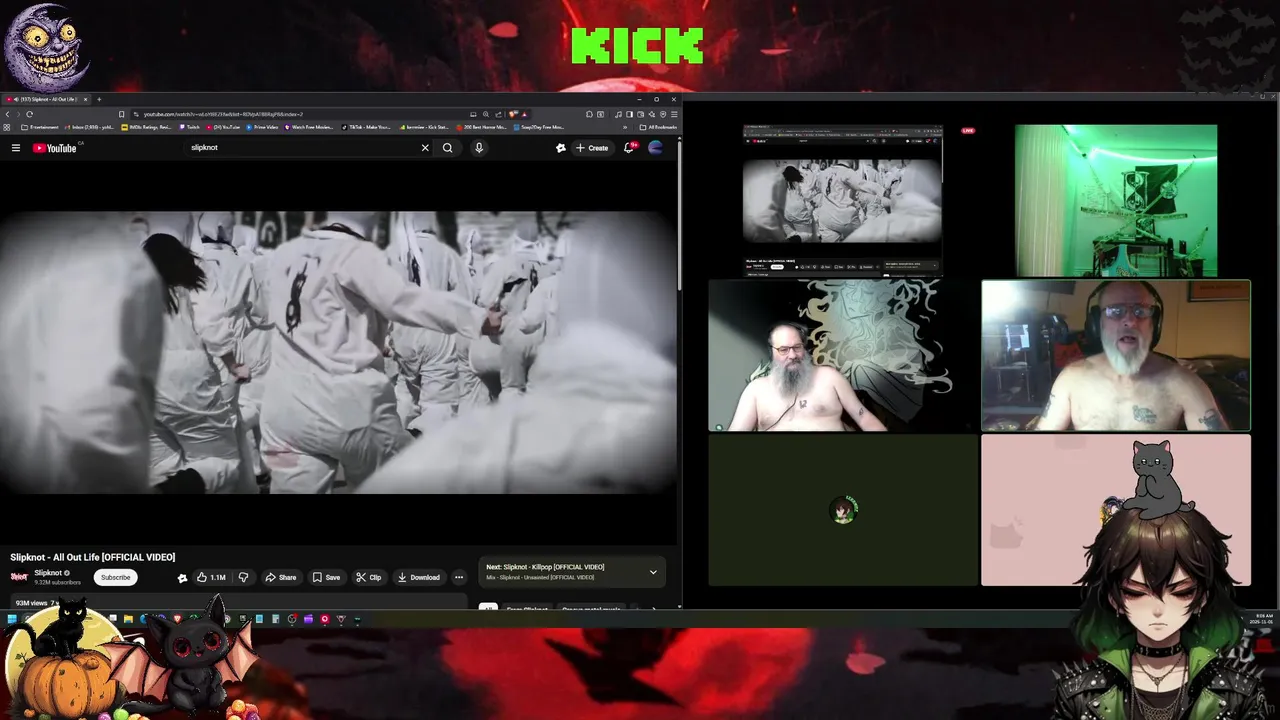Open the YouTube notifications bell

[x=629, y=148]
